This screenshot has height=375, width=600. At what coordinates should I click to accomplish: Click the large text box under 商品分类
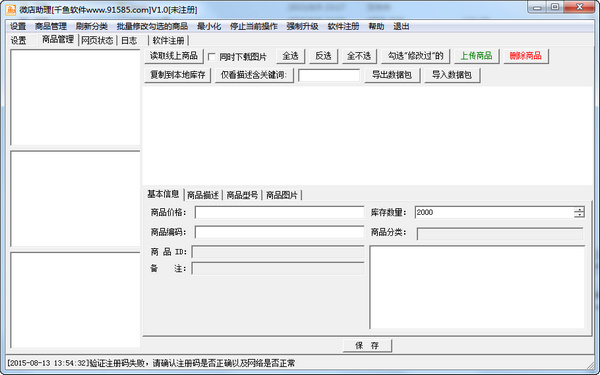pyautogui.click(x=477, y=287)
